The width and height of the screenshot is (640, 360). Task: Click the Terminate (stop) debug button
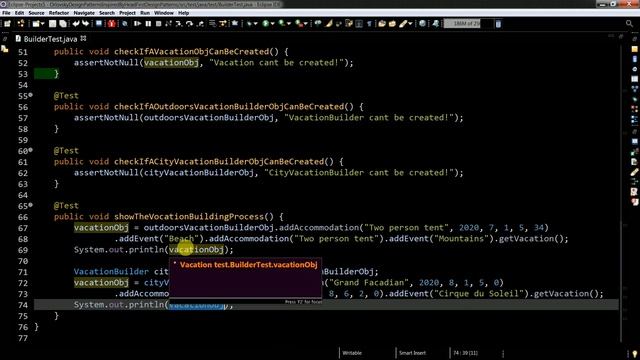[x=158, y=24]
